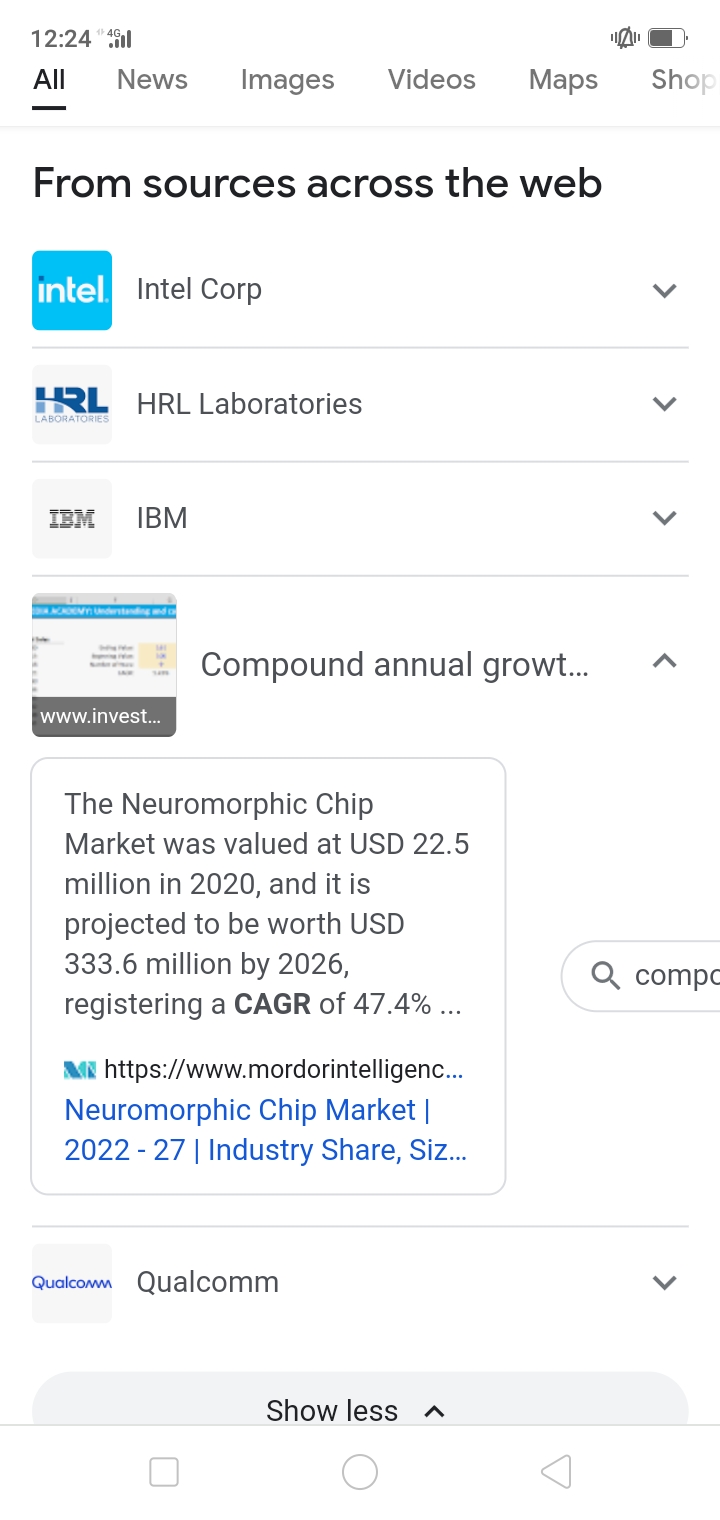Tap the investopedia thumbnail image
This screenshot has height=1520, width=720.
(104, 665)
